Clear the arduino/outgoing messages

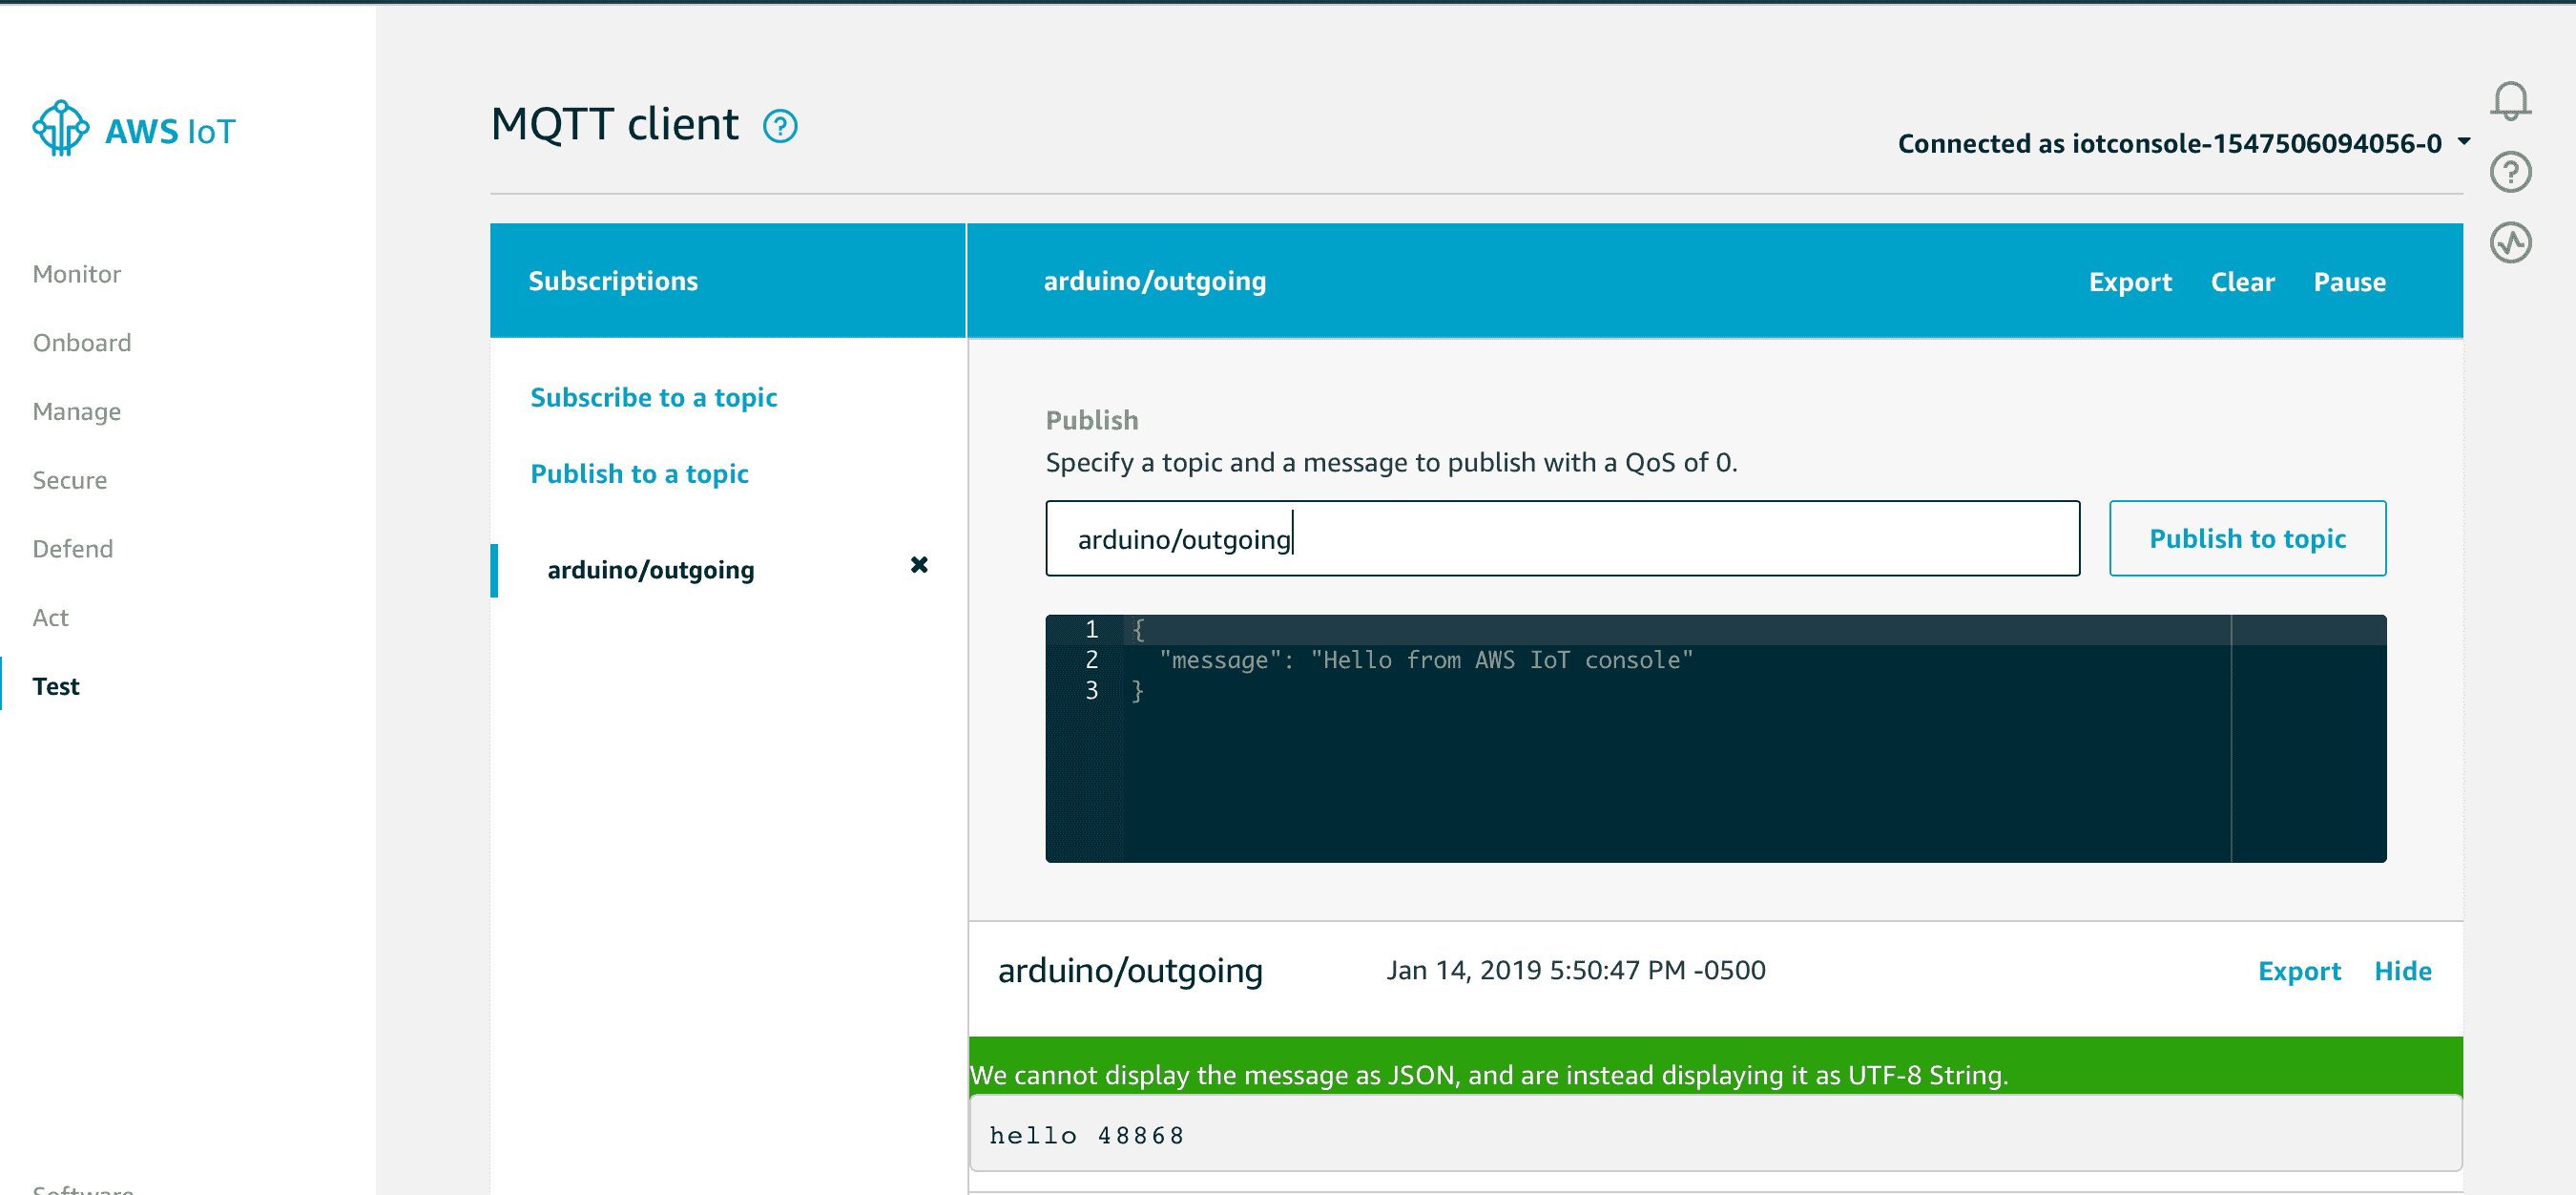[2241, 282]
